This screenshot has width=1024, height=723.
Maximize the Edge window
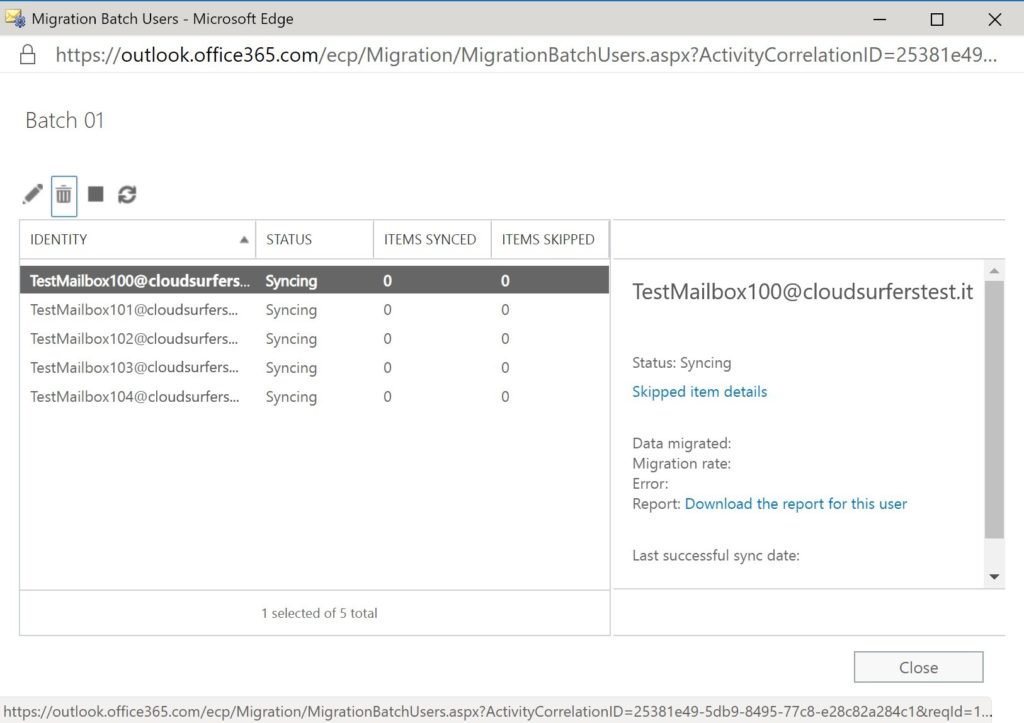936,19
